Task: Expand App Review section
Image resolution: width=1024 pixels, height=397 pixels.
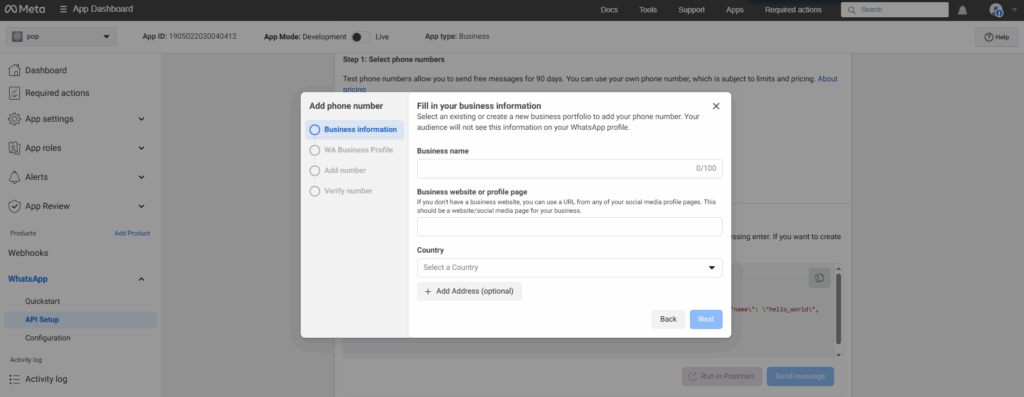Action: pos(141,206)
